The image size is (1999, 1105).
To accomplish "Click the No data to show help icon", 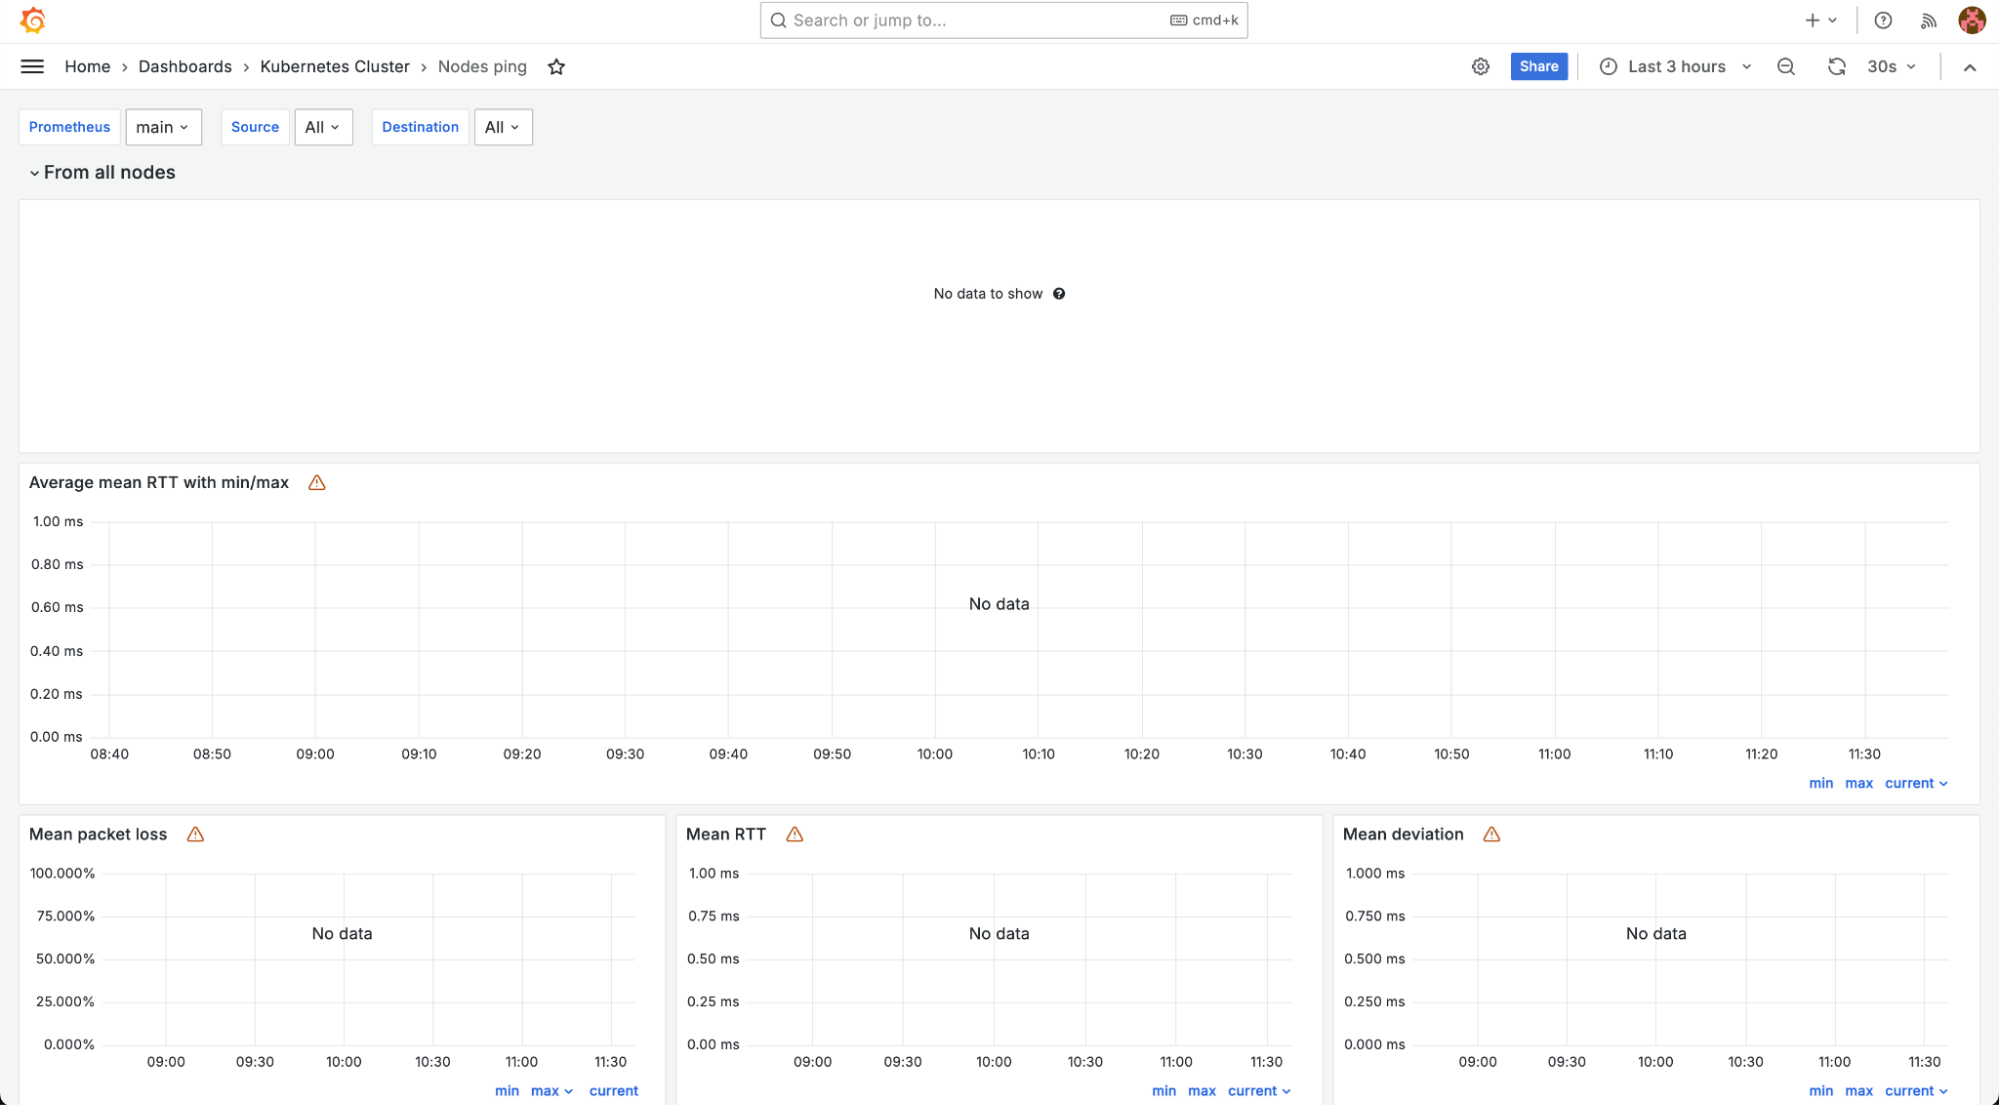I will point(1059,293).
